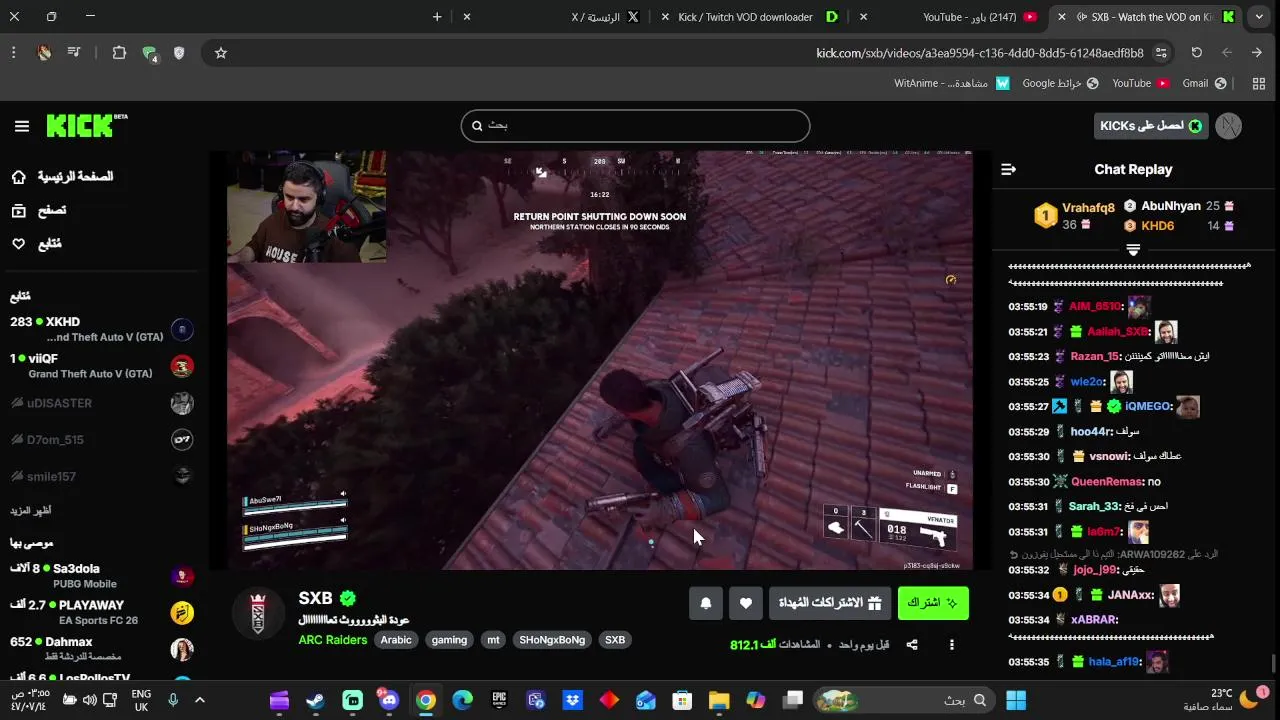Open Dropbox from the taskbar
Screen dimensions: 1280x720
[572, 700]
